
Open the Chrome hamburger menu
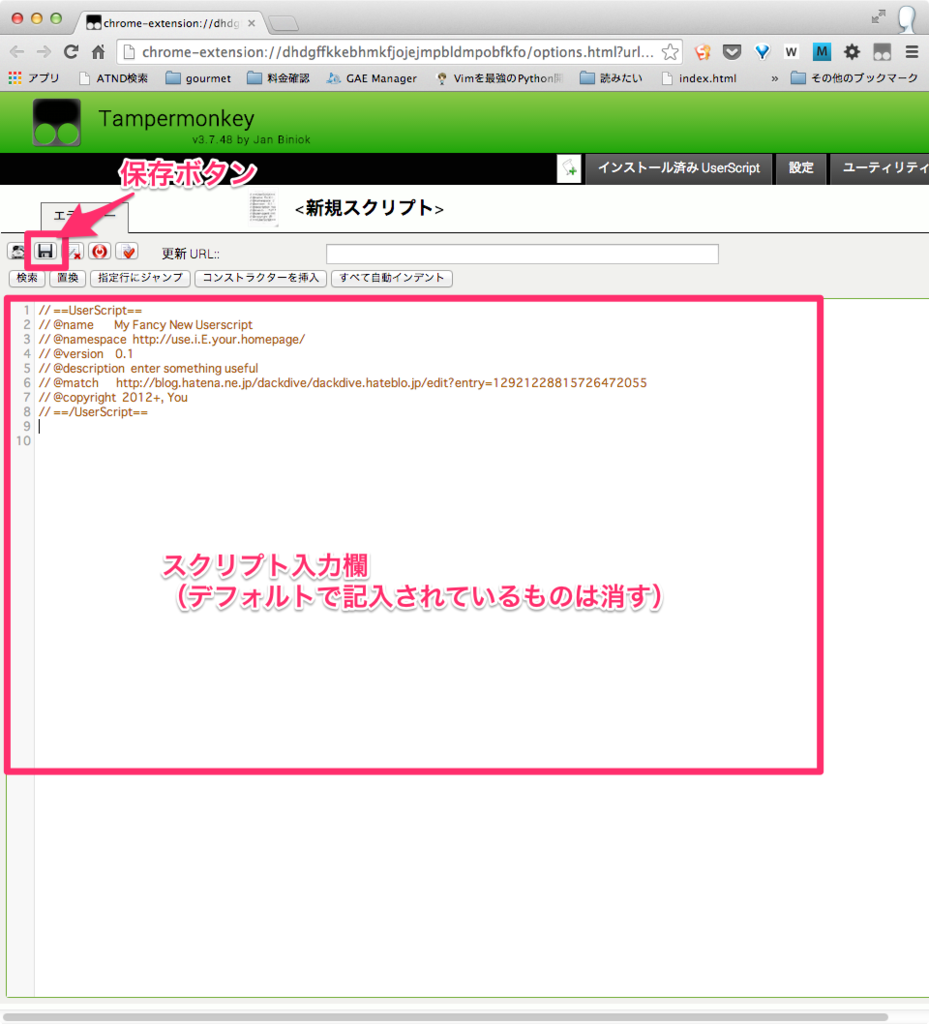click(x=912, y=52)
